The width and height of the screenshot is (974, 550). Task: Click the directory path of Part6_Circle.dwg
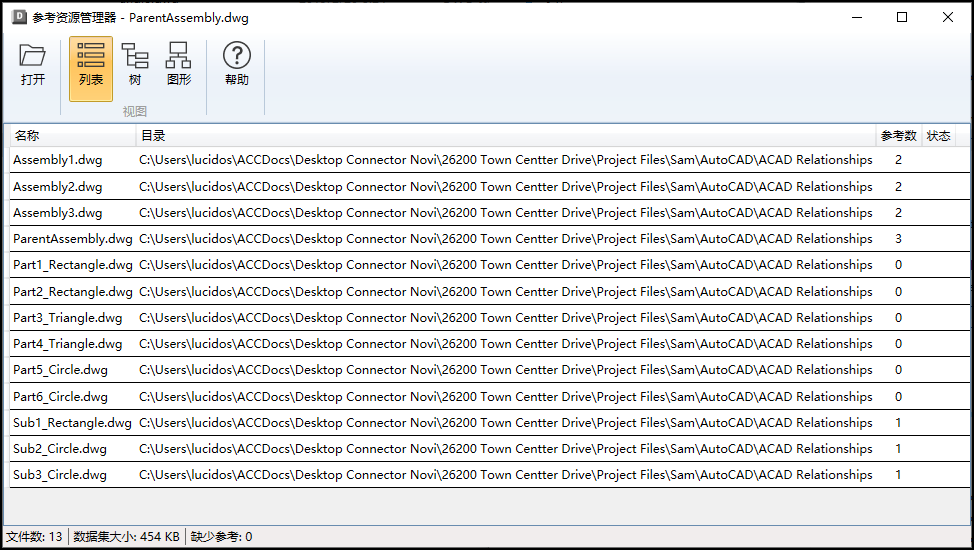coord(506,396)
